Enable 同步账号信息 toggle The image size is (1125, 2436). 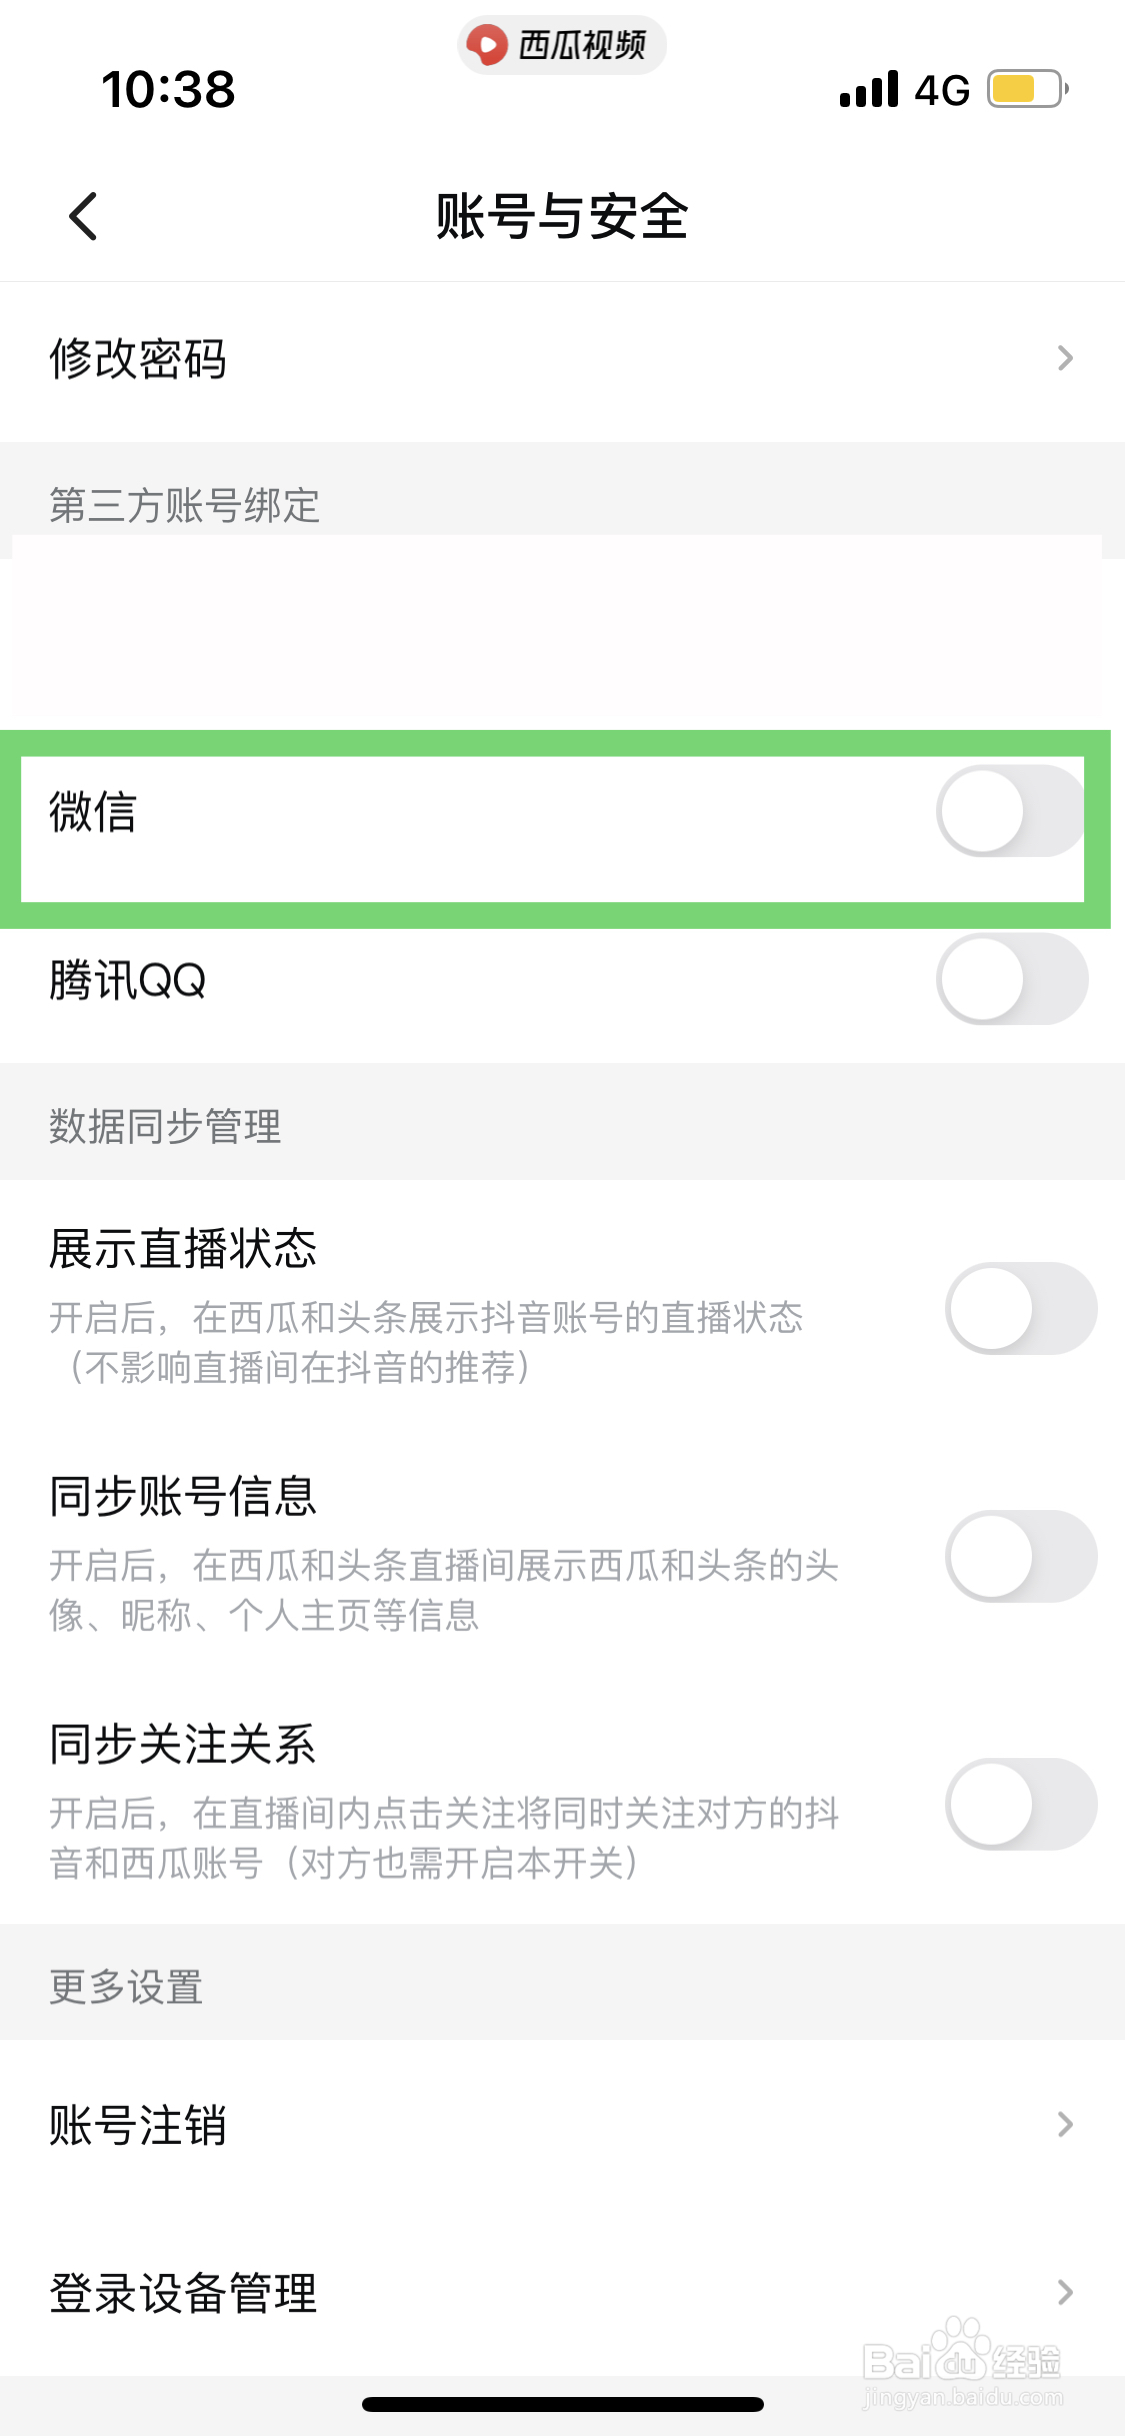[1020, 1556]
